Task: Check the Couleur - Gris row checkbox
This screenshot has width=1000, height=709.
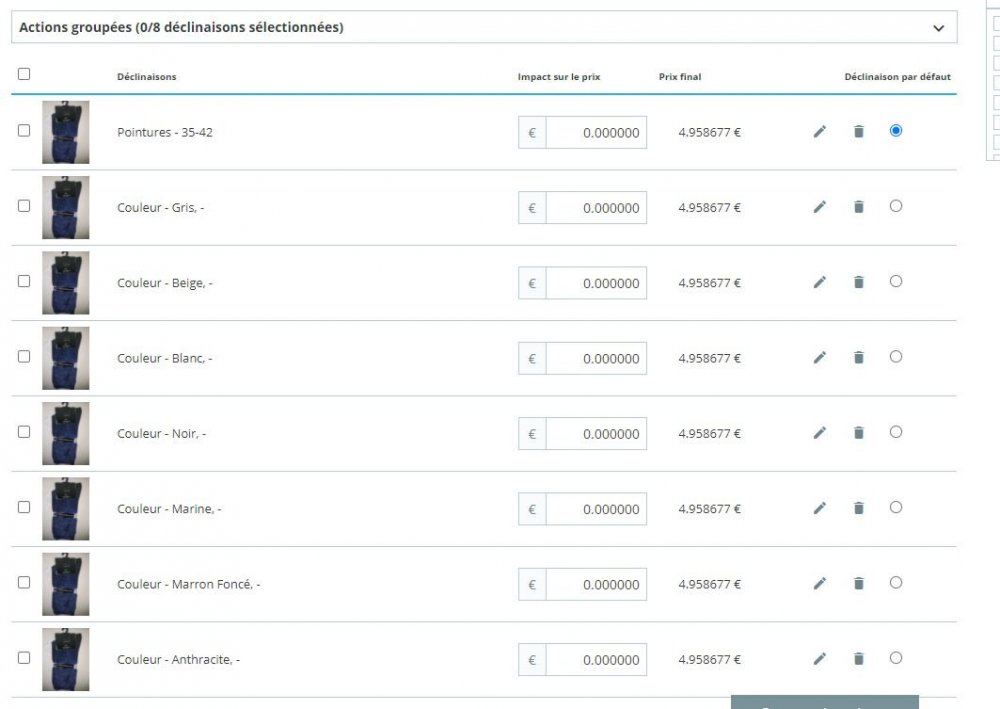Action: point(24,206)
